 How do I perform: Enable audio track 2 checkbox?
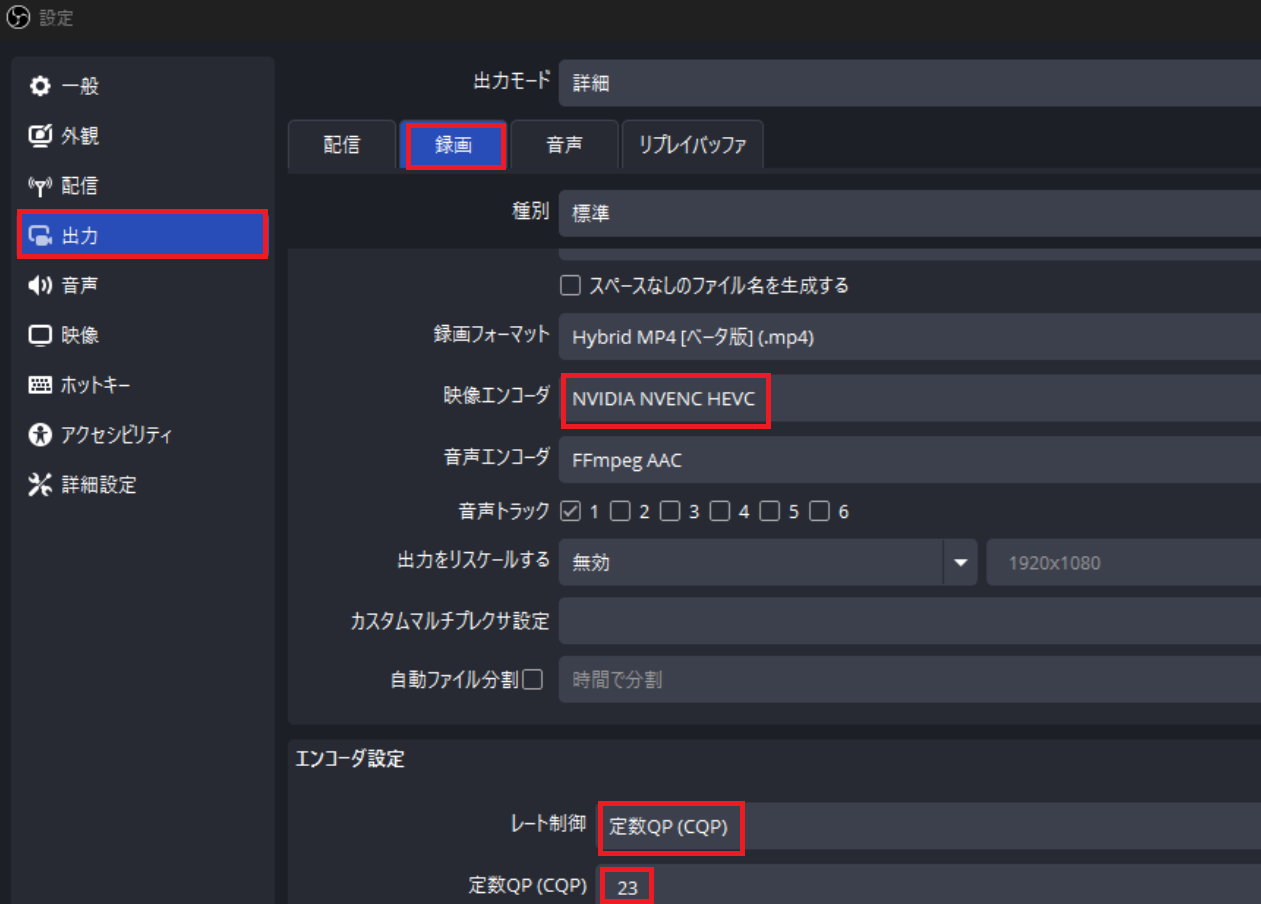coord(620,512)
